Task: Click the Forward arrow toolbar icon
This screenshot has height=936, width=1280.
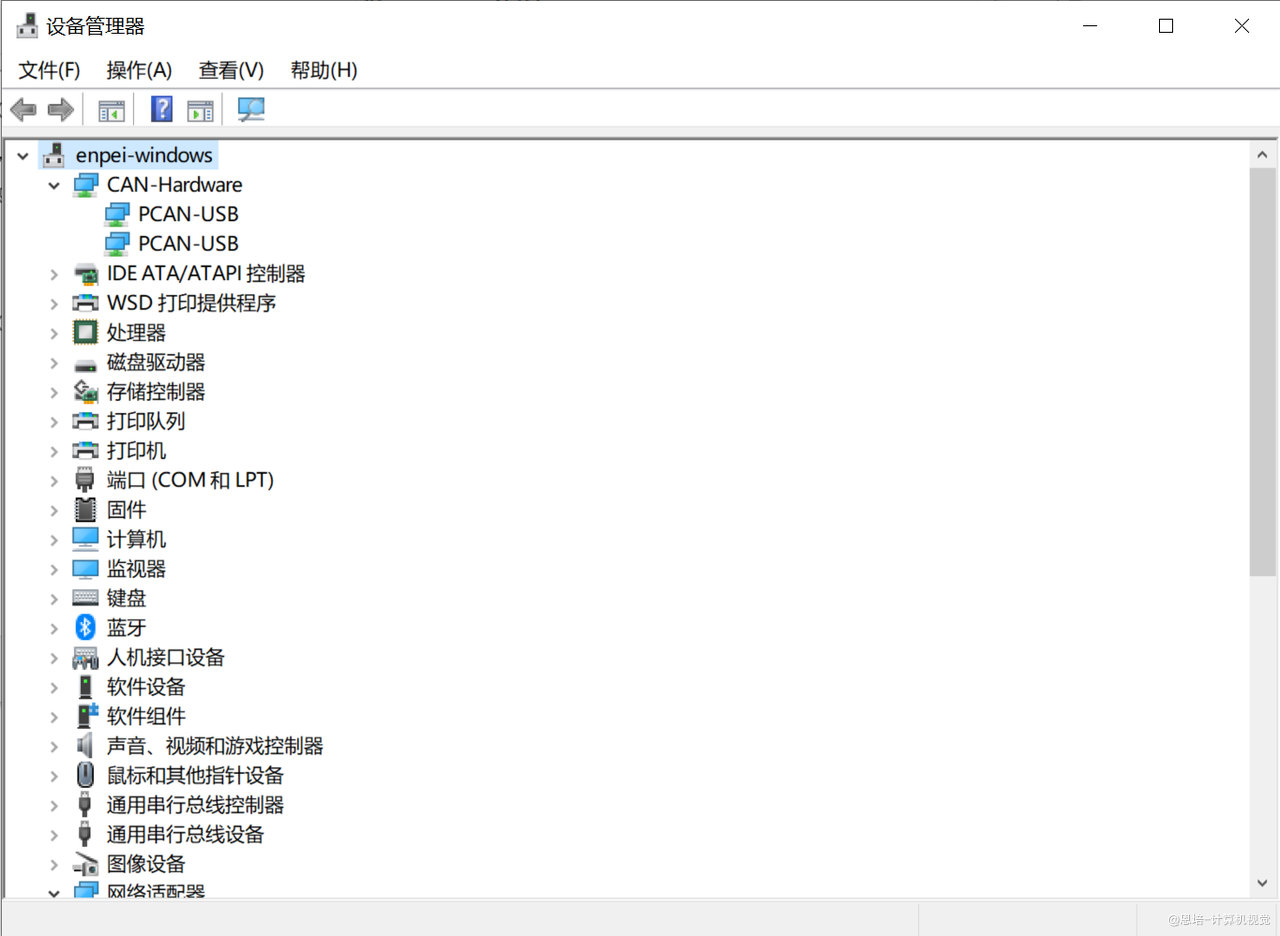Action: [x=61, y=110]
